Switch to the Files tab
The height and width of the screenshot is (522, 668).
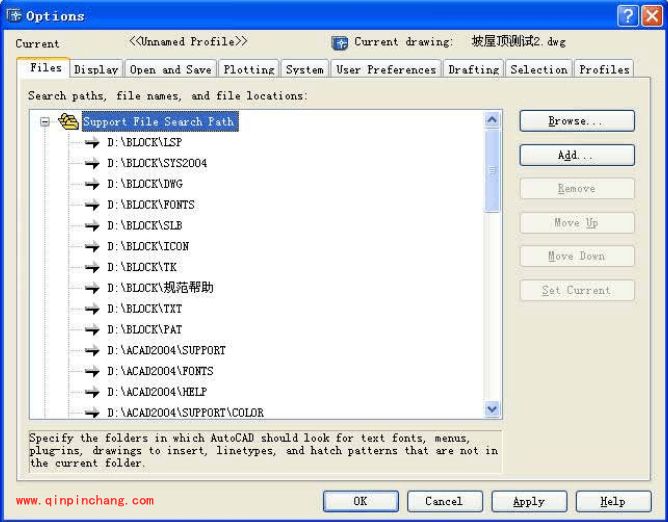[x=43, y=68]
